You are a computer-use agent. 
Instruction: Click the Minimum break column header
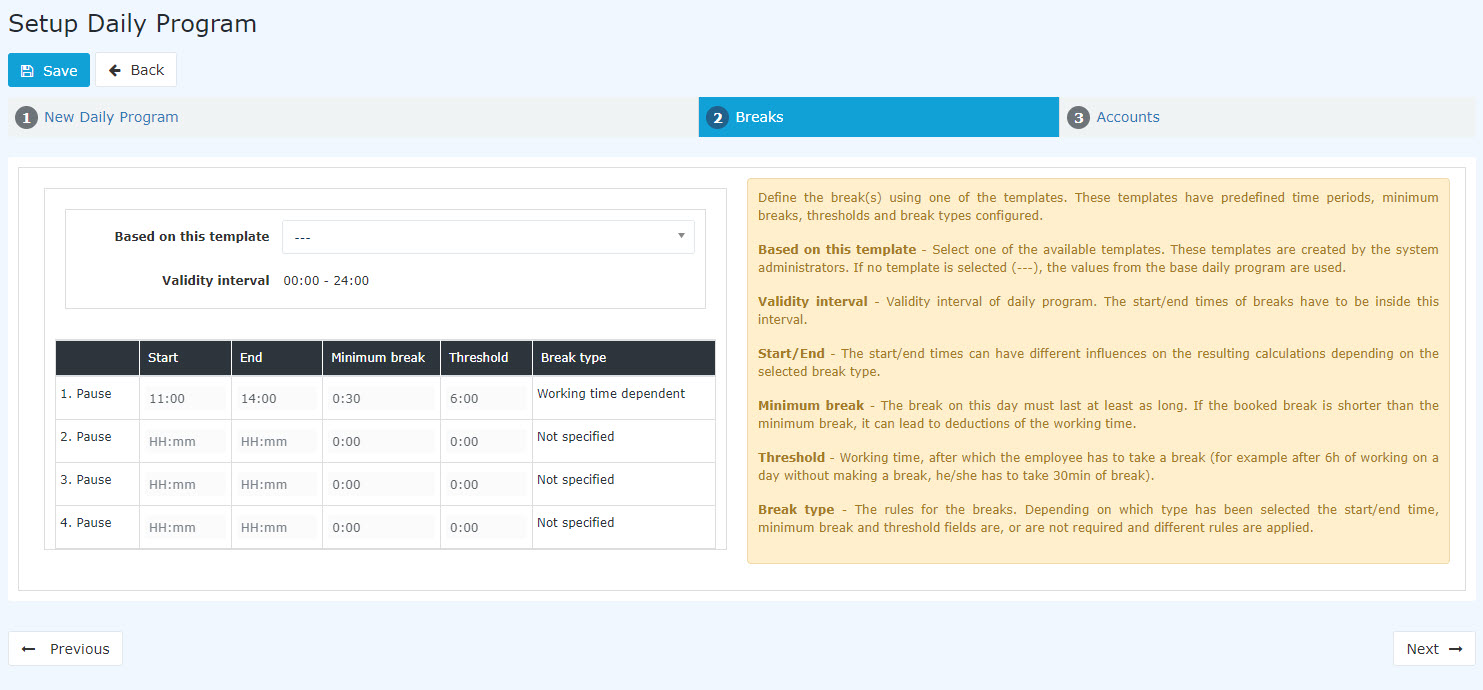pos(381,357)
